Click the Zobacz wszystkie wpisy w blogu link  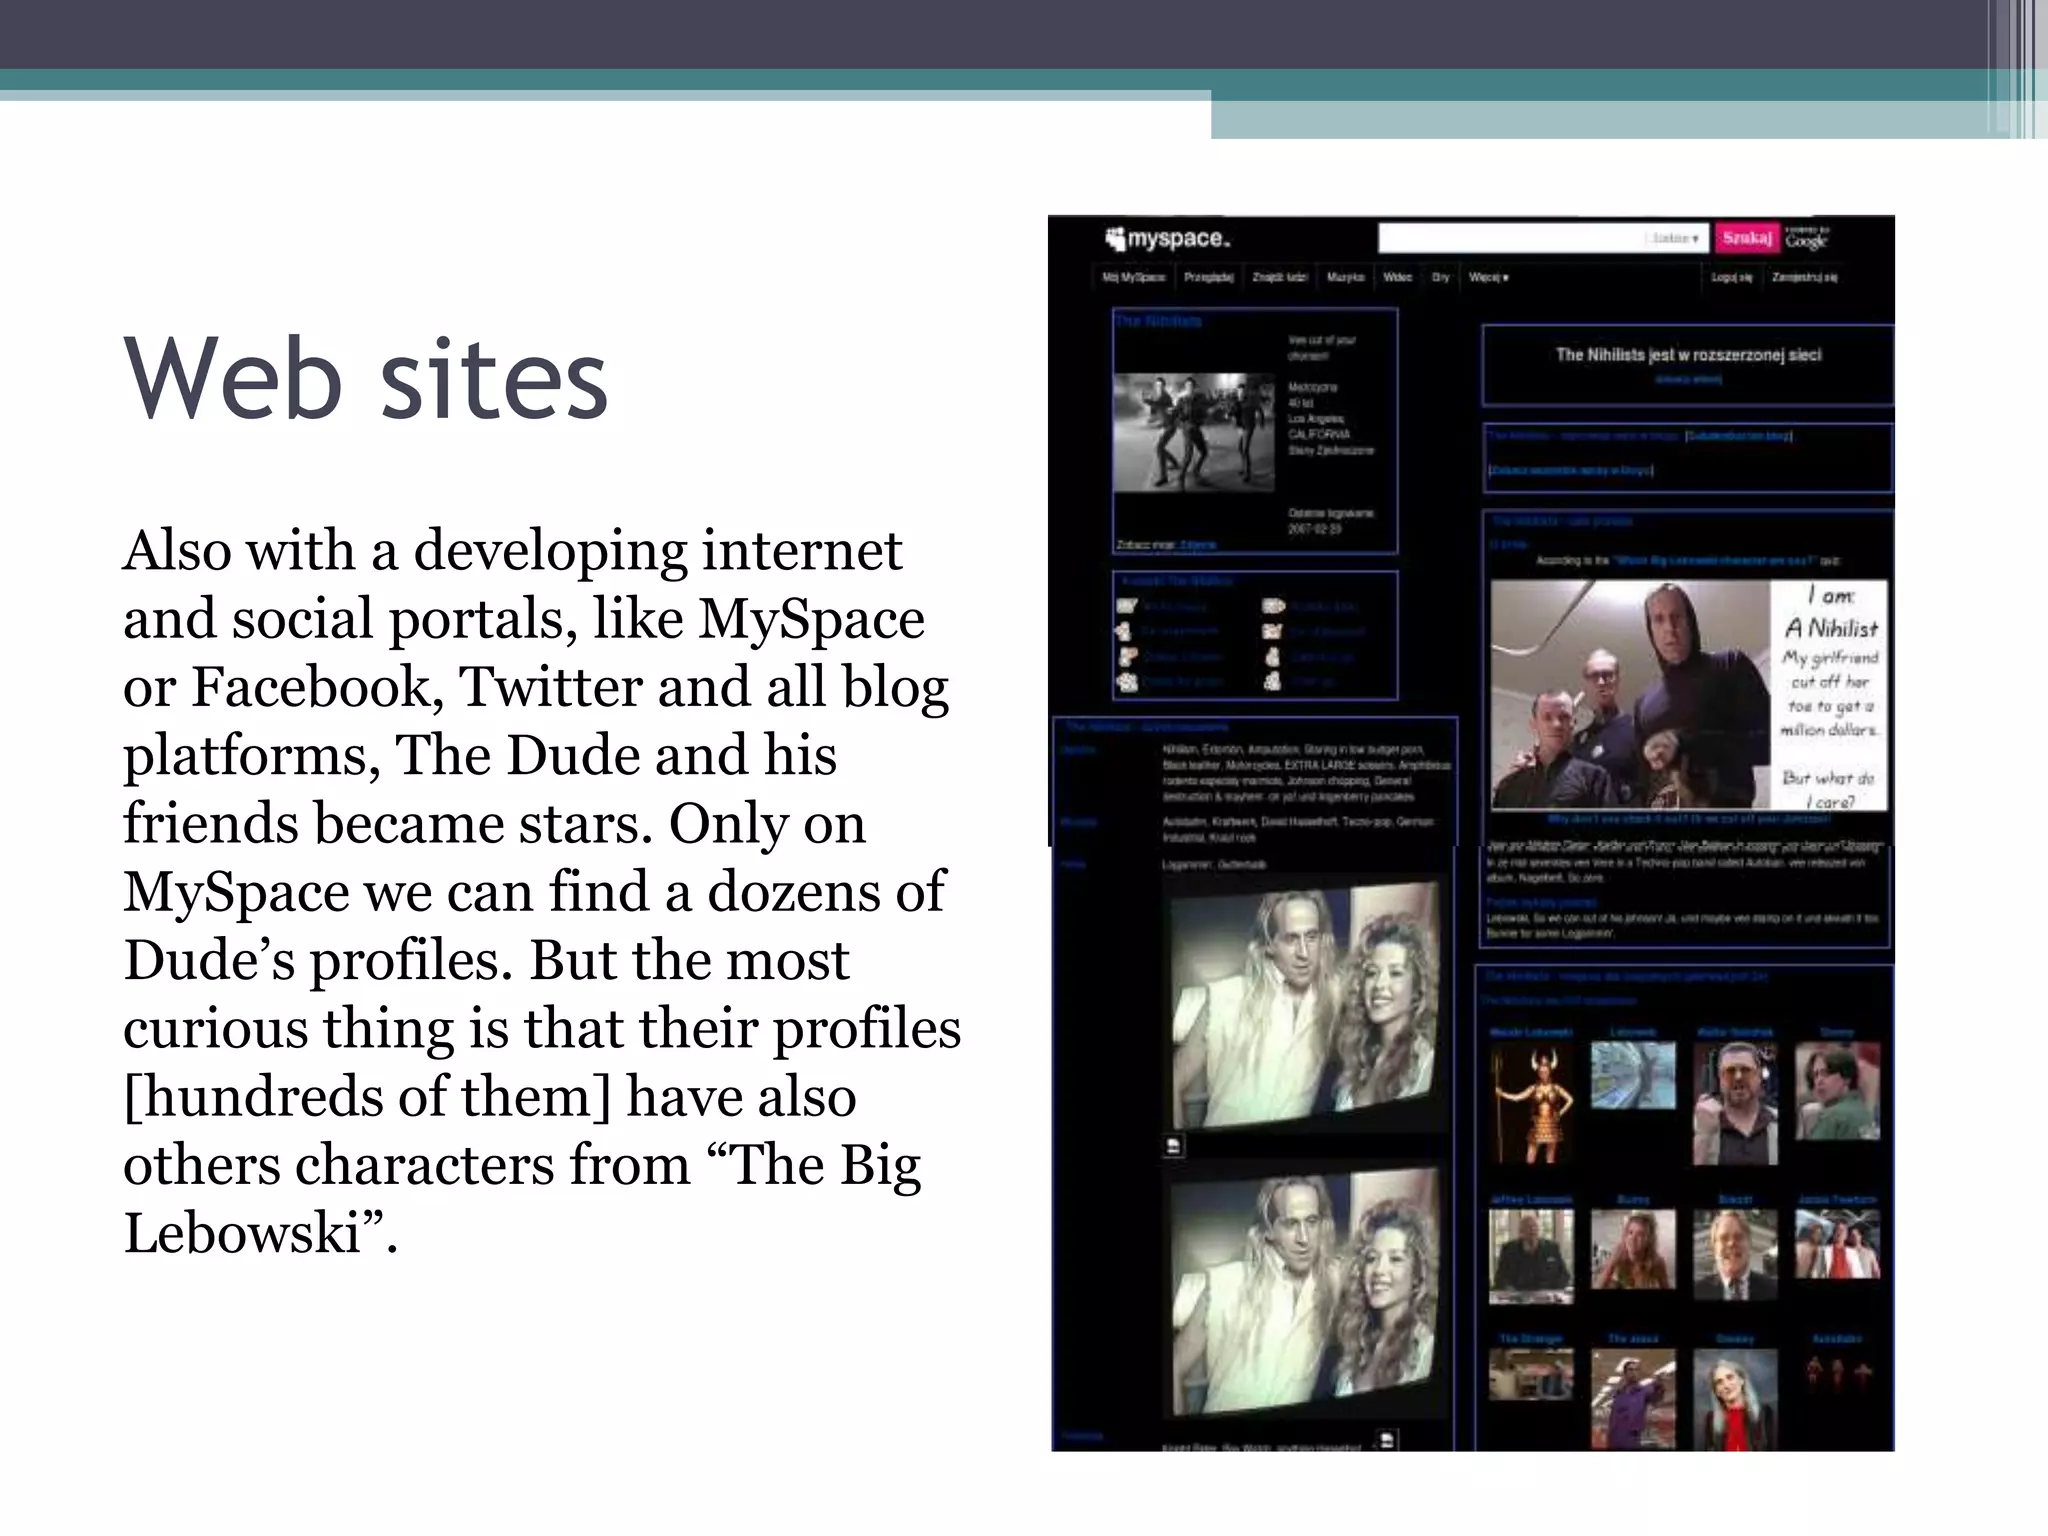click(x=1570, y=470)
